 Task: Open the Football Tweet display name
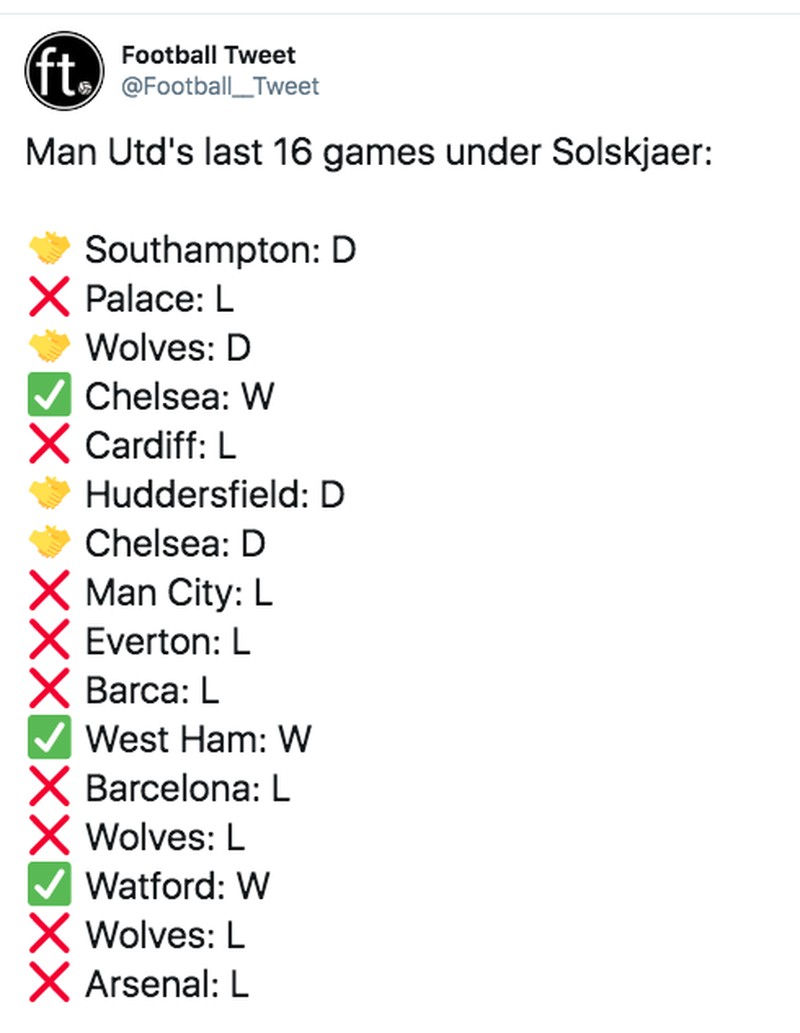209,55
